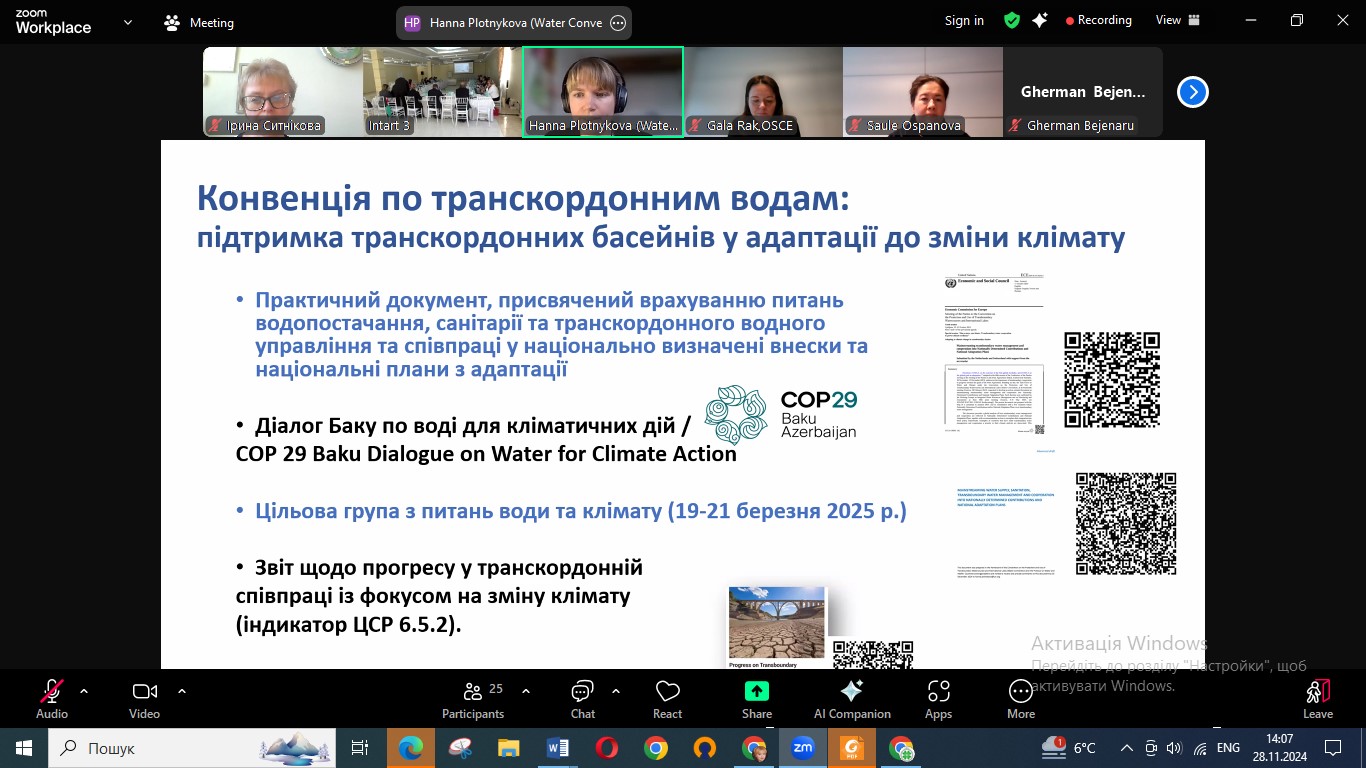Open the Chat panel
1366x768 pixels.
coord(582,699)
